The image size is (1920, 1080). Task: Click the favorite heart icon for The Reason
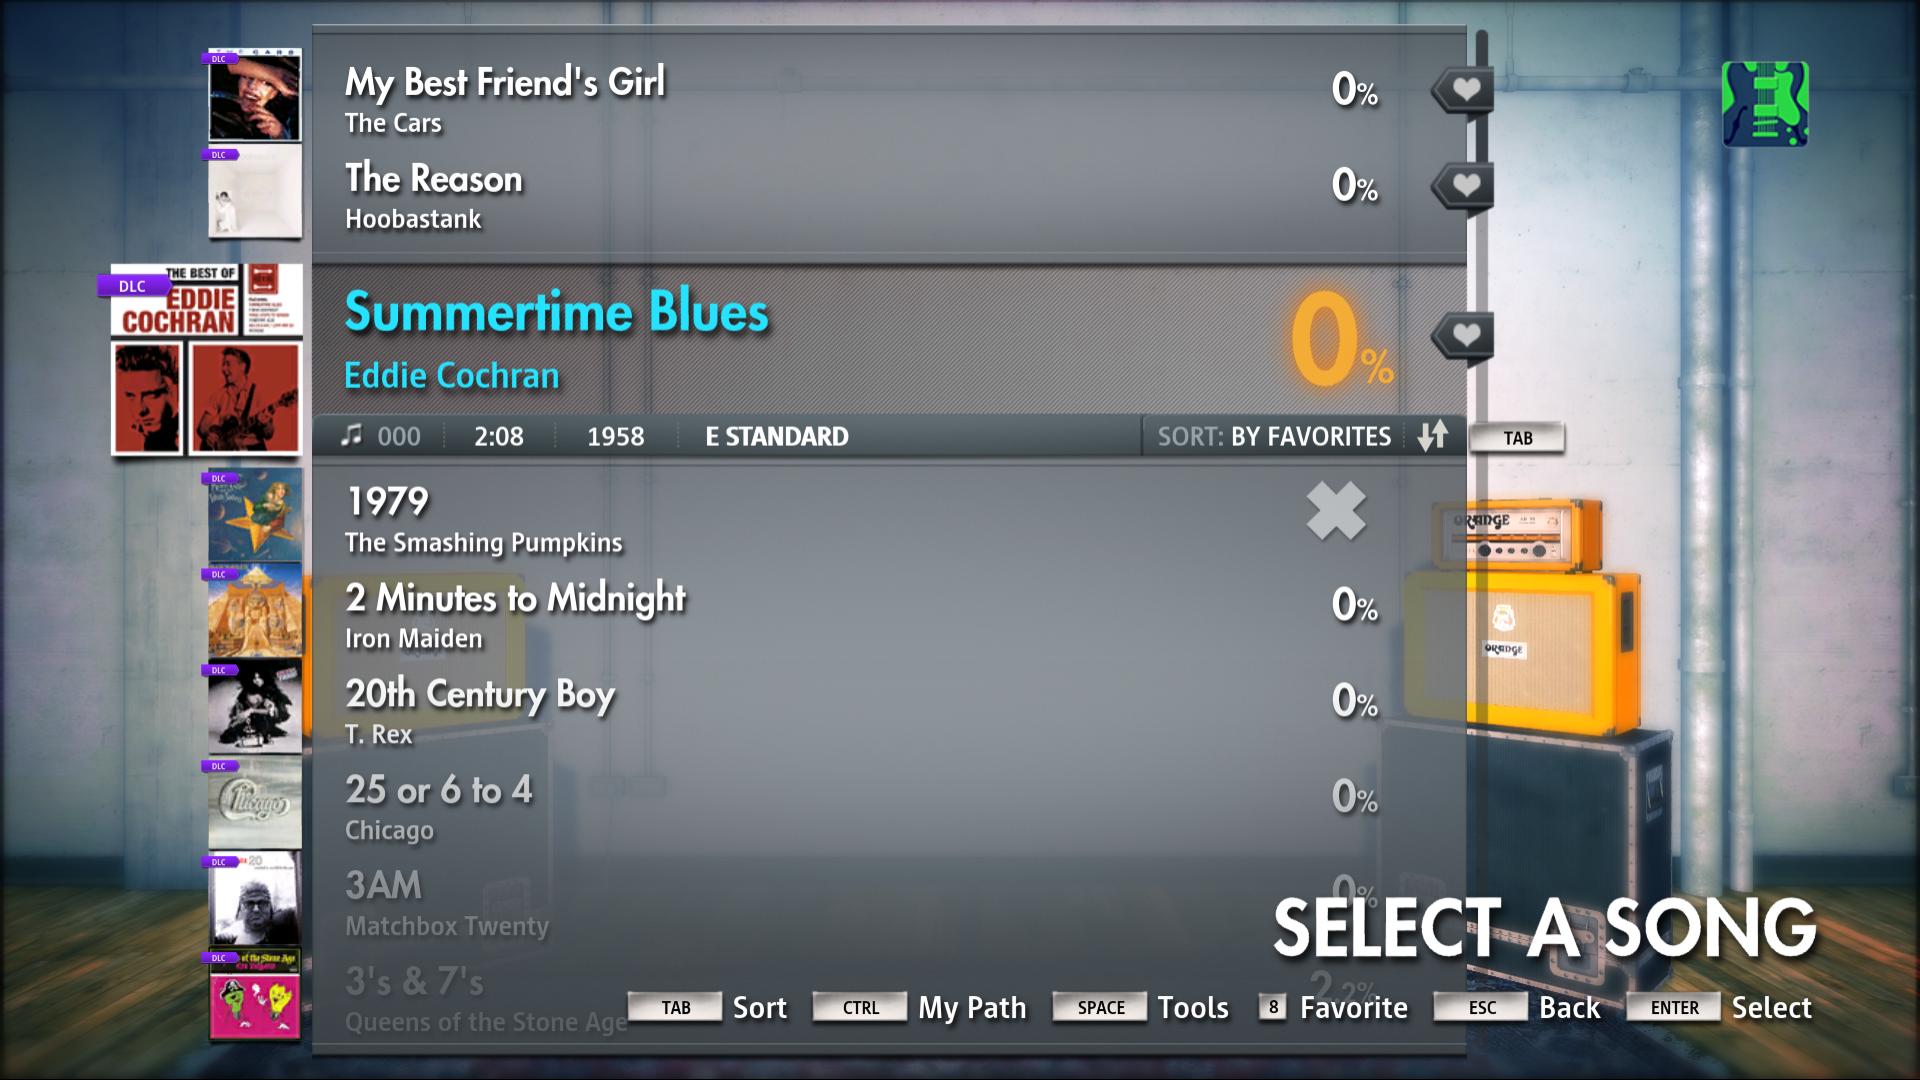1460,185
